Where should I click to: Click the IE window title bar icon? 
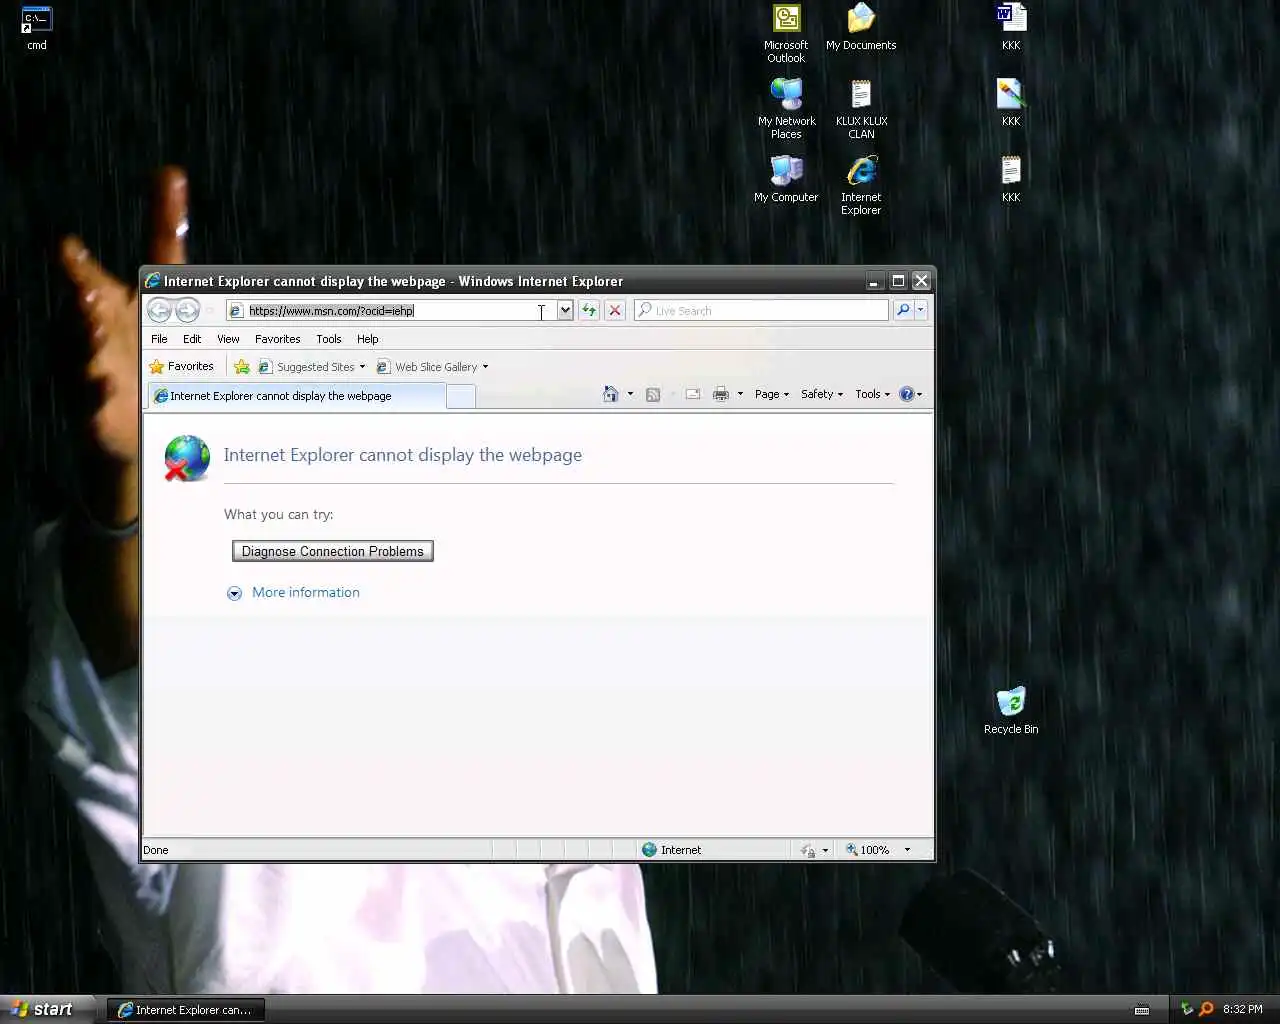152,281
